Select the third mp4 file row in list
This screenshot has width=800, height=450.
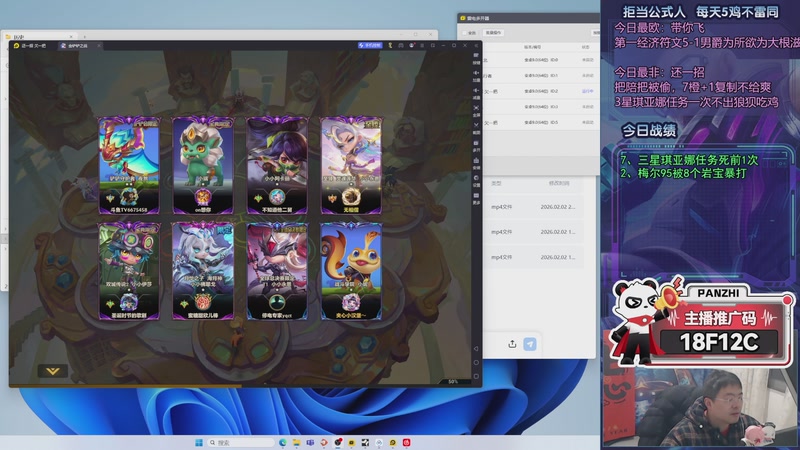533,257
